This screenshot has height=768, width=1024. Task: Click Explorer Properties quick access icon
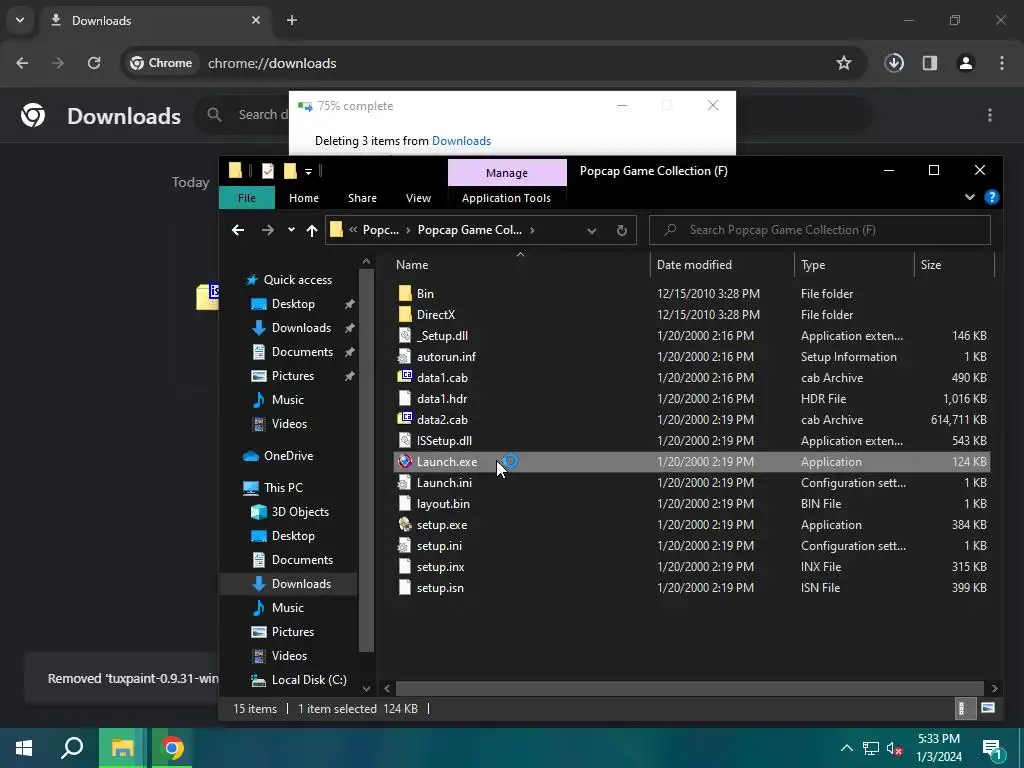click(268, 171)
